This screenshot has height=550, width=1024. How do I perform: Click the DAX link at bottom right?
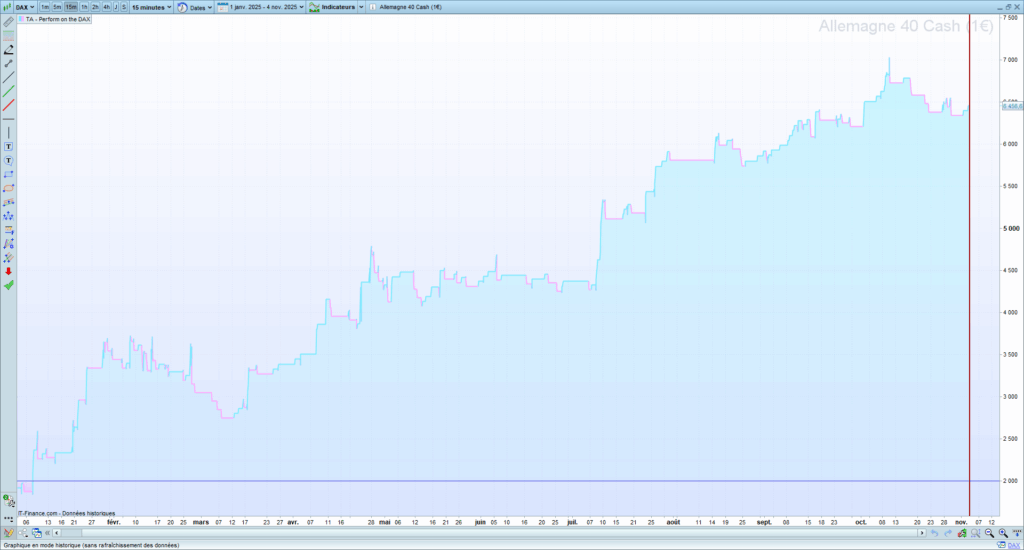pyautogui.click(x=1012, y=545)
